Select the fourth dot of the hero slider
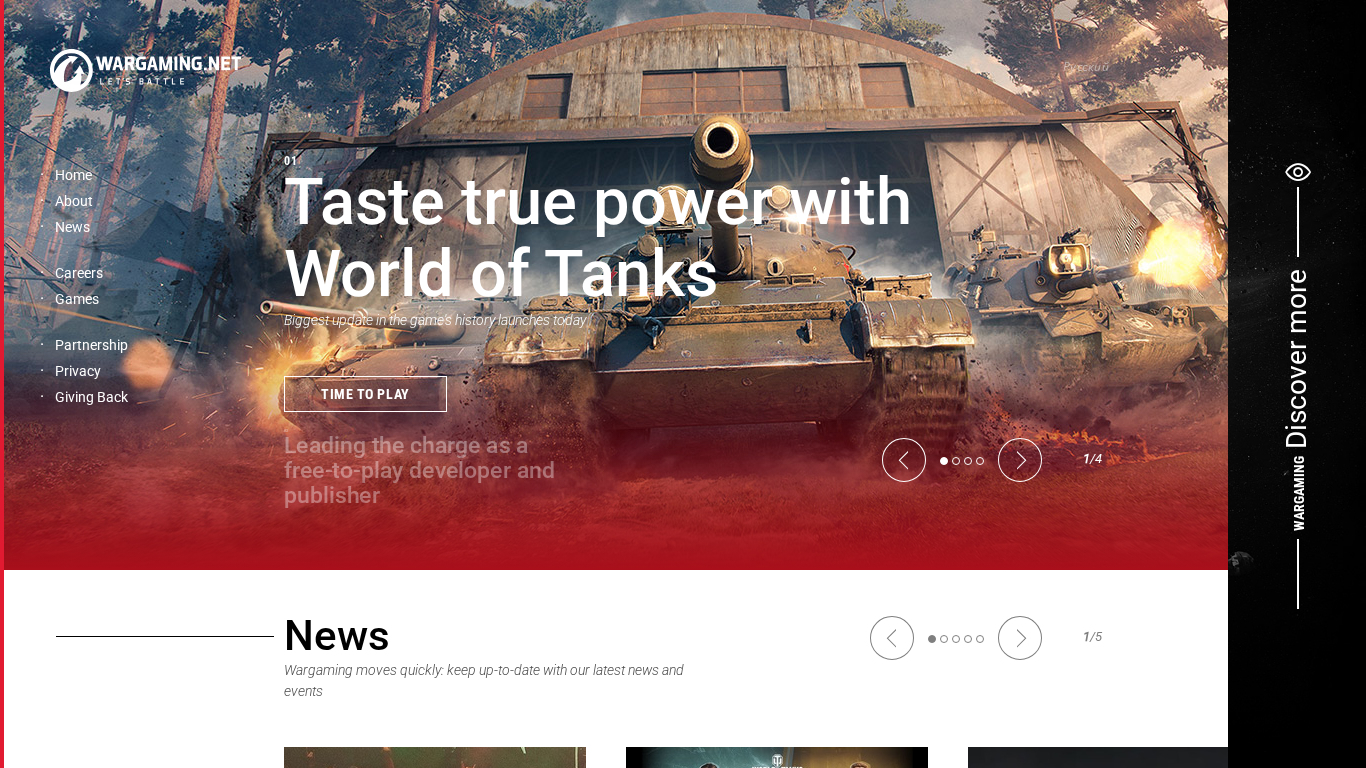 pos(980,461)
